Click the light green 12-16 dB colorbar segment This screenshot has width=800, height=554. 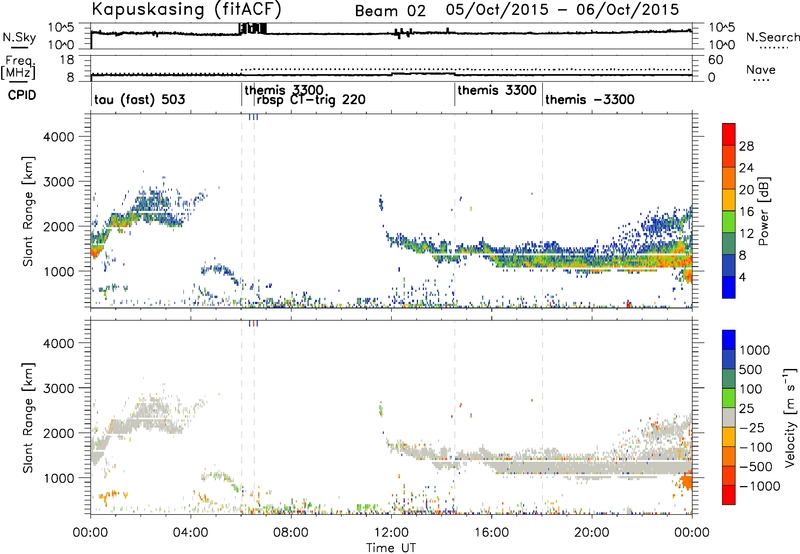click(729, 221)
